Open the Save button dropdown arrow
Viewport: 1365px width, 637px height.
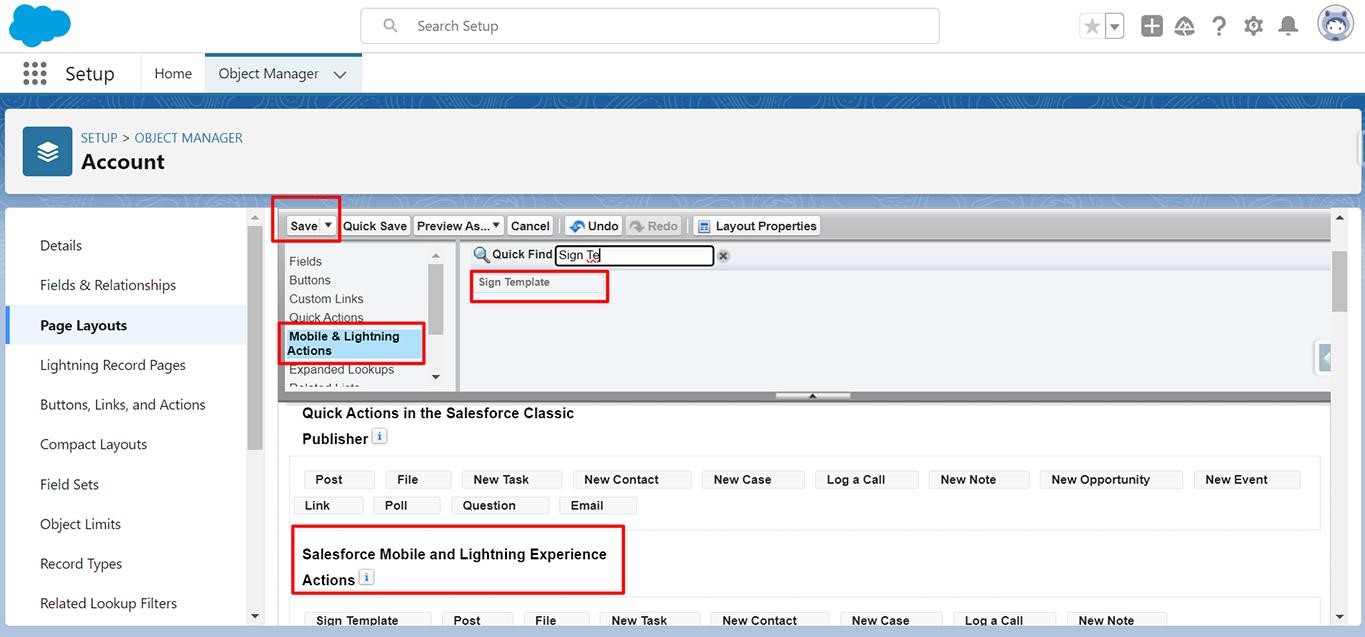(328, 226)
